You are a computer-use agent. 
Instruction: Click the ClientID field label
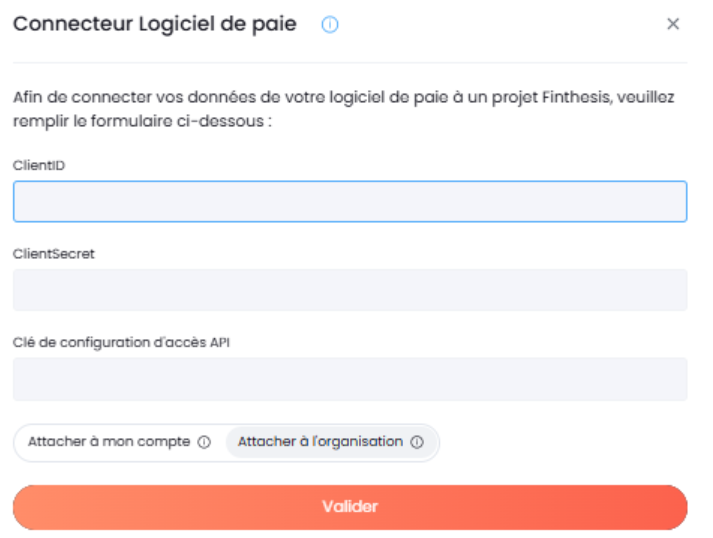tap(39, 166)
